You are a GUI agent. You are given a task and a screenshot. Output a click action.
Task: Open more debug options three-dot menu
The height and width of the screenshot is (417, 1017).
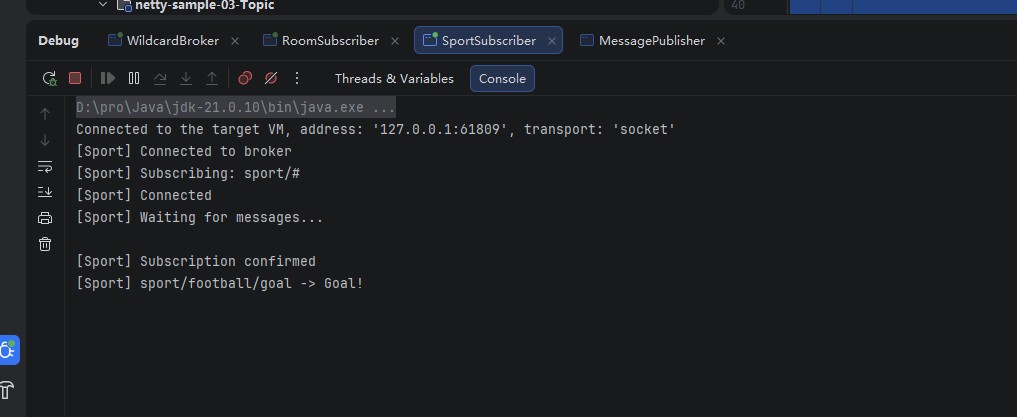point(297,78)
